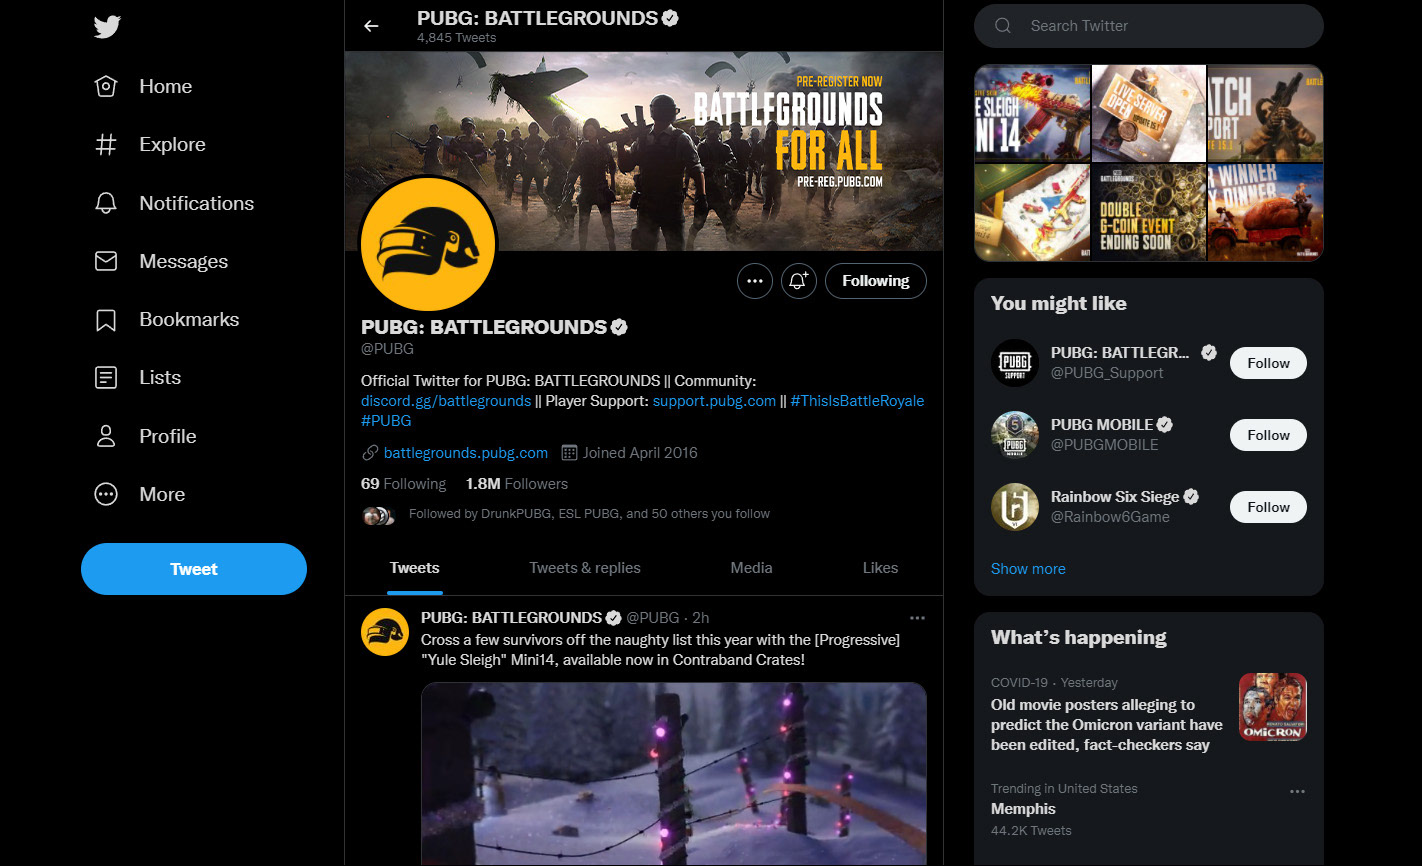
Task: Click the verified badge next to profile name
Action: (619, 327)
